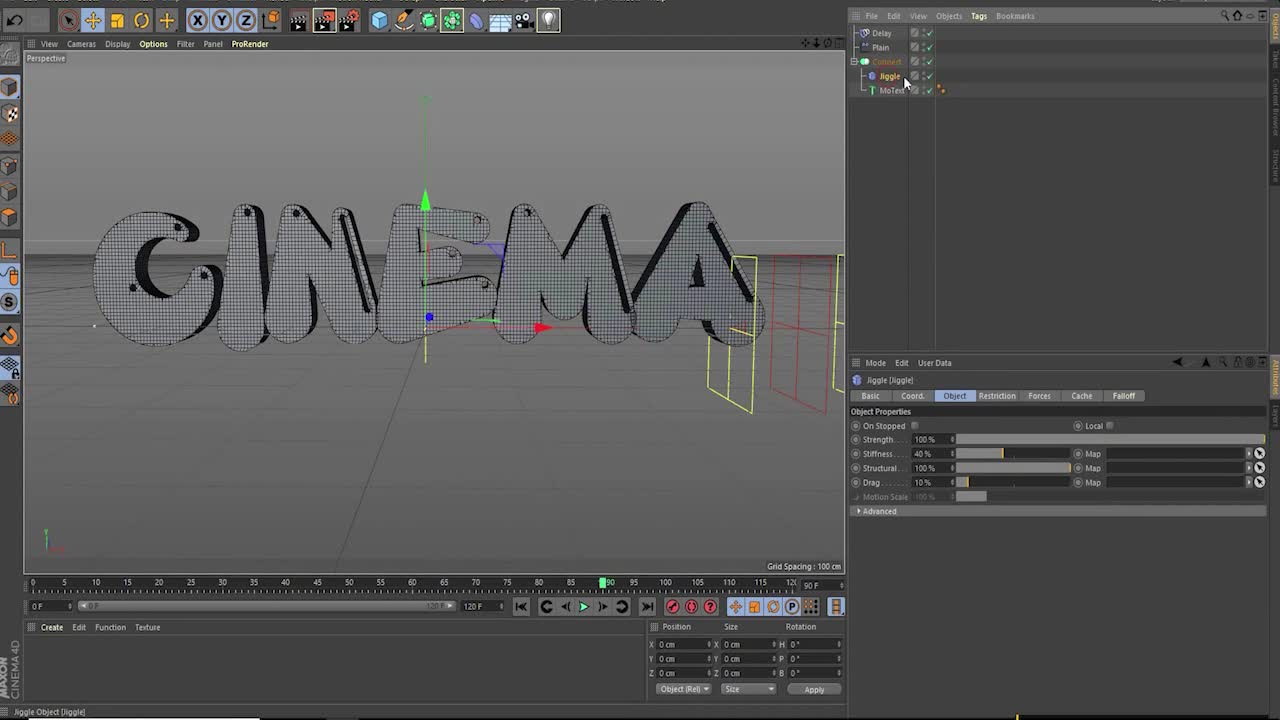Select the Plain effector in tree

click(880, 47)
